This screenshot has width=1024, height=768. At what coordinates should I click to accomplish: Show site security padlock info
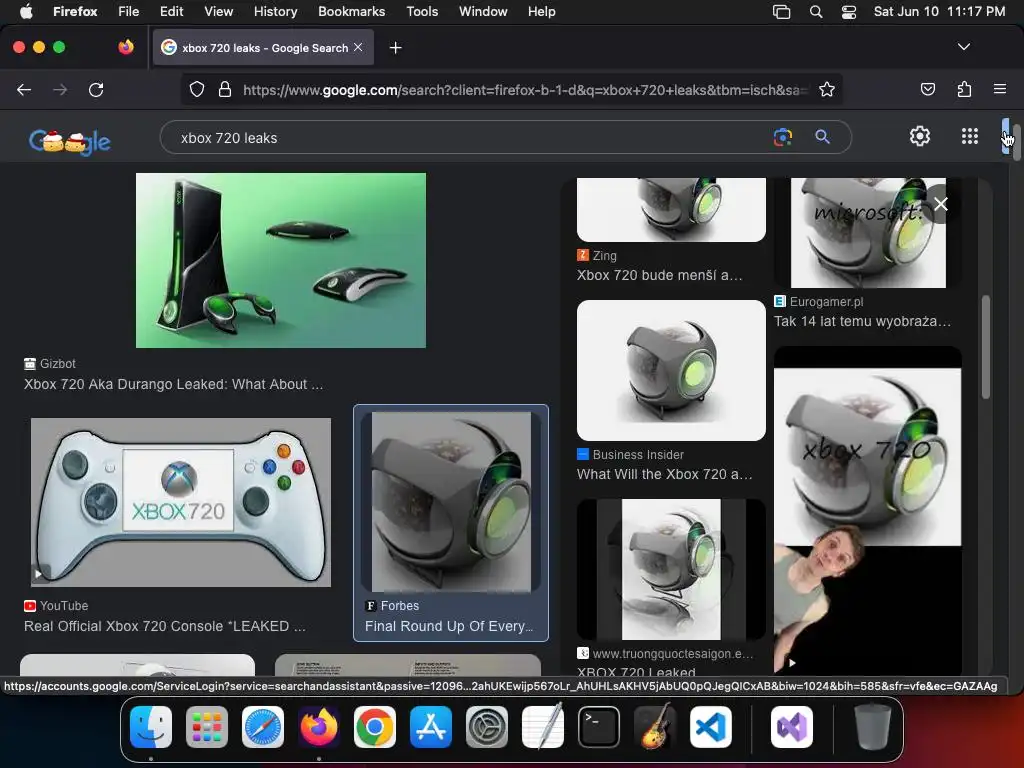pyautogui.click(x=225, y=89)
